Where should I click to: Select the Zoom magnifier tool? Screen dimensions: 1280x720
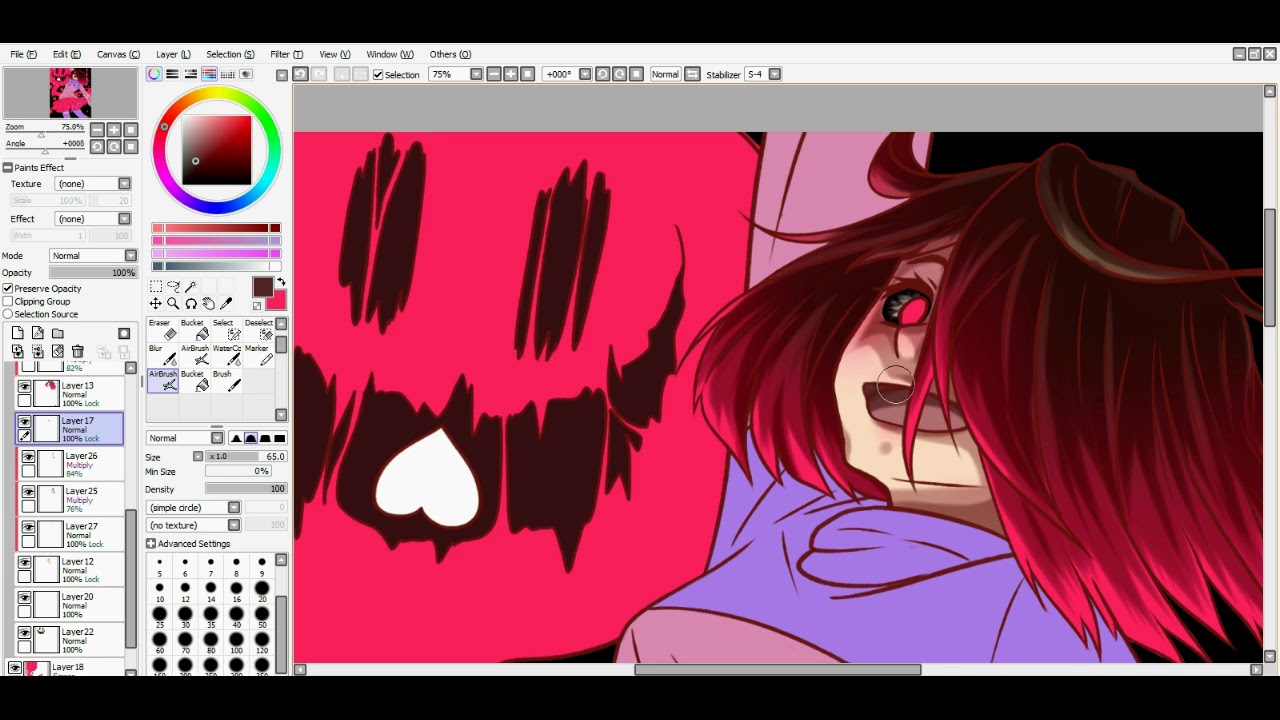(173, 304)
